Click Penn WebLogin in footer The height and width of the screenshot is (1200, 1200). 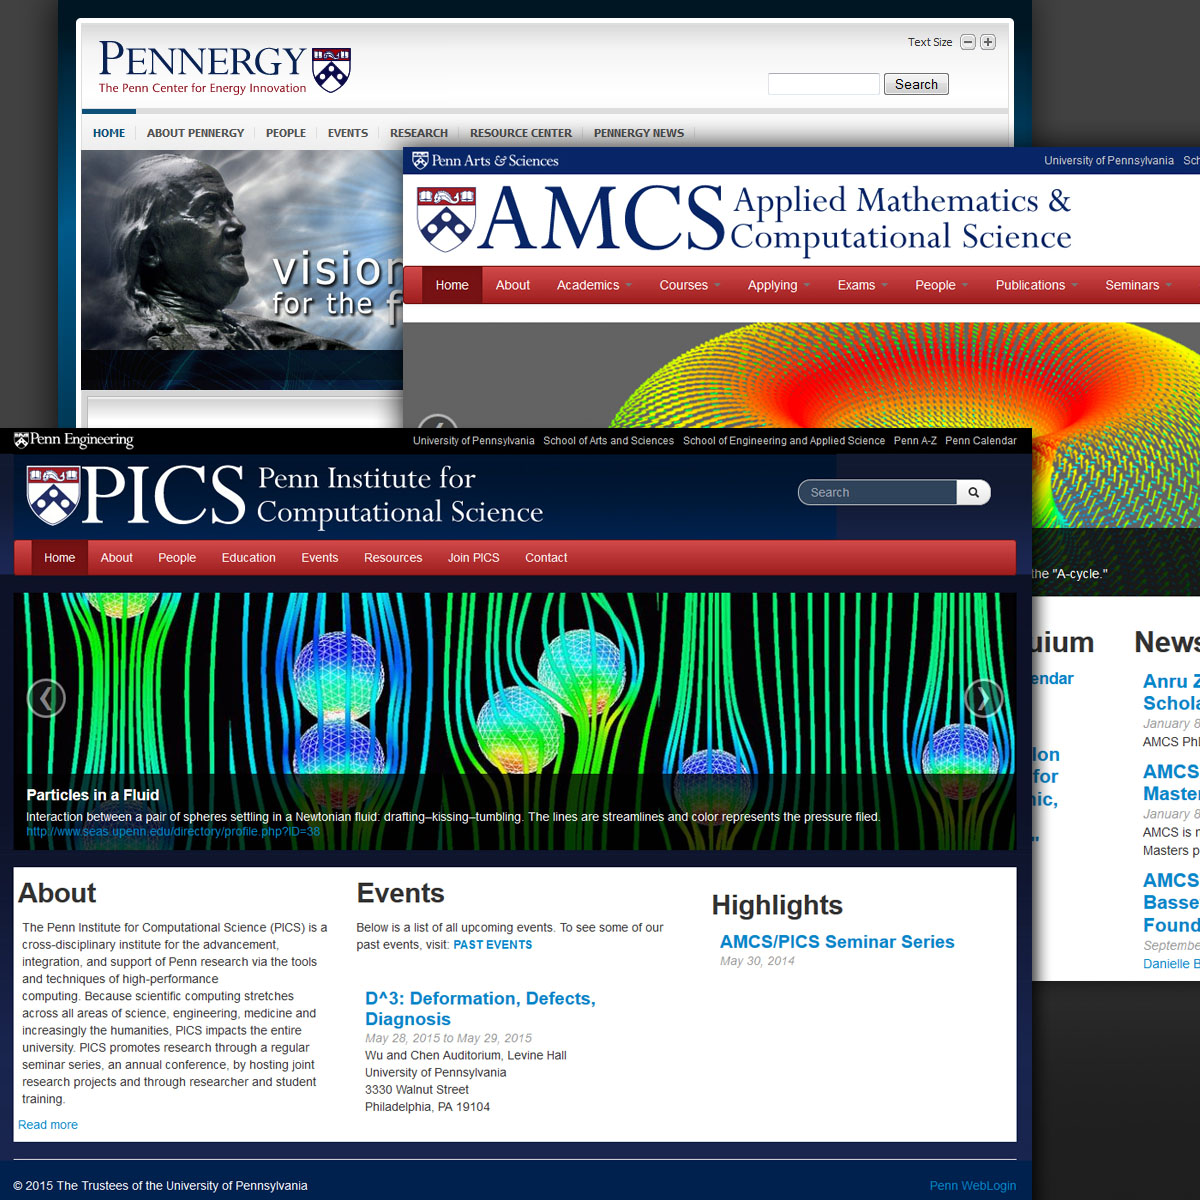pos(973,1186)
